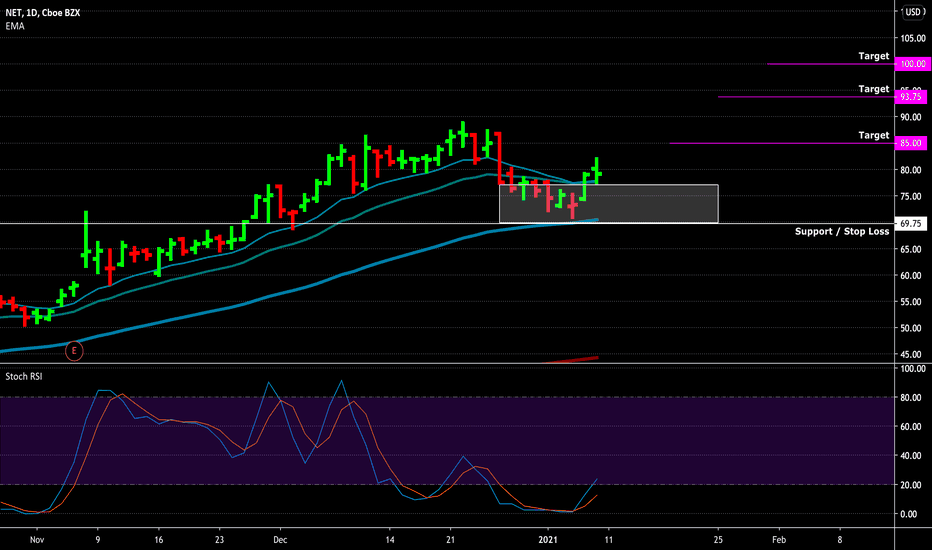Select the 85.00 target price tag
The image size is (932, 550).
(911, 143)
